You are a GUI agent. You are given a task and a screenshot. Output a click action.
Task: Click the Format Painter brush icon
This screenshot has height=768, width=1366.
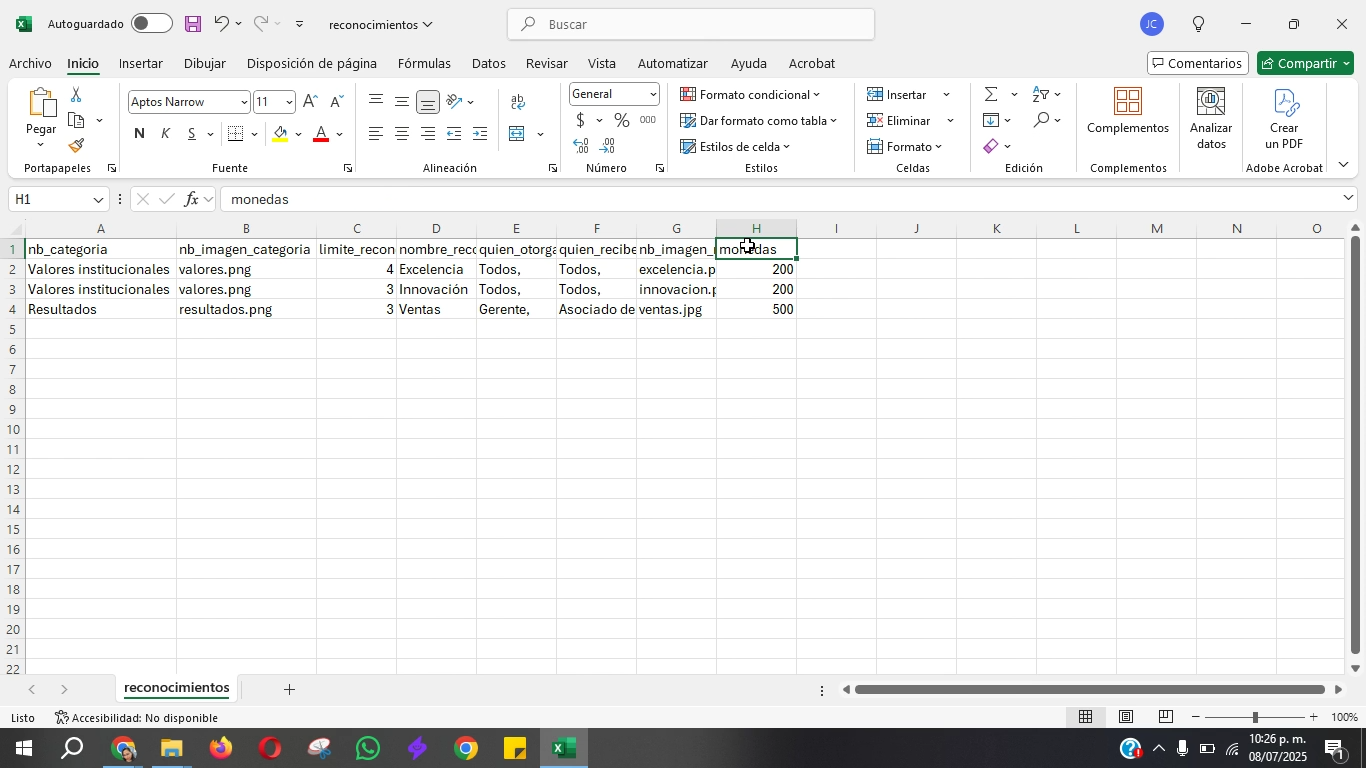pos(77,146)
